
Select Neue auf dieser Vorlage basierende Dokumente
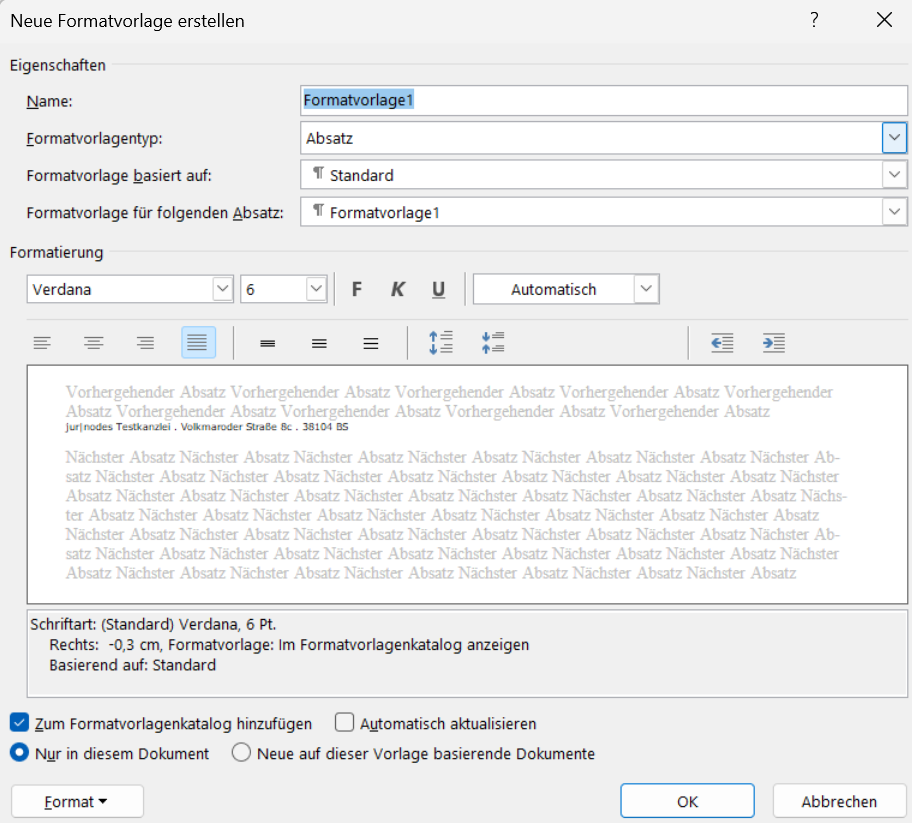241,754
